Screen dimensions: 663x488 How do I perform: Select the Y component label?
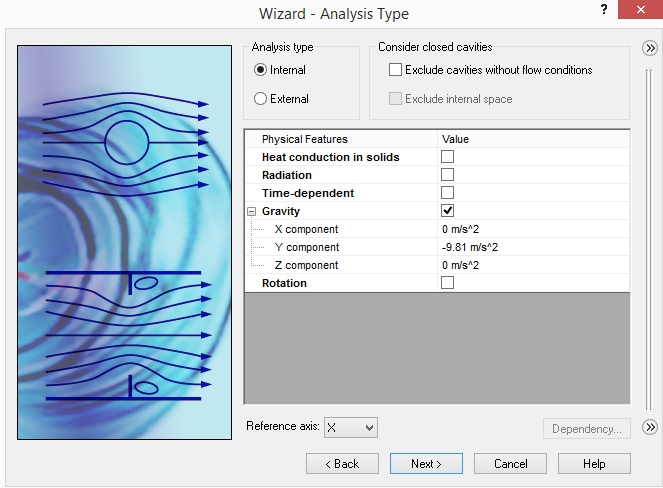[x=307, y=247]
